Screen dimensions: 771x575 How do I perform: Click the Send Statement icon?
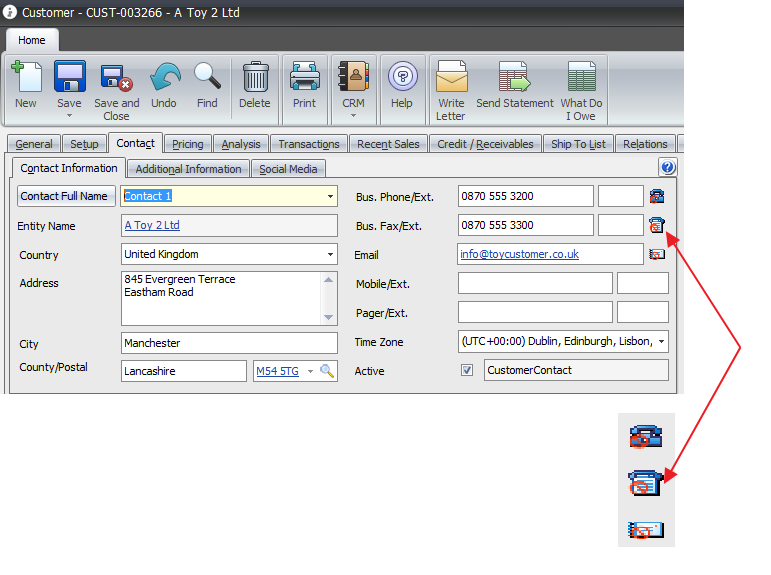coord(514,76)
